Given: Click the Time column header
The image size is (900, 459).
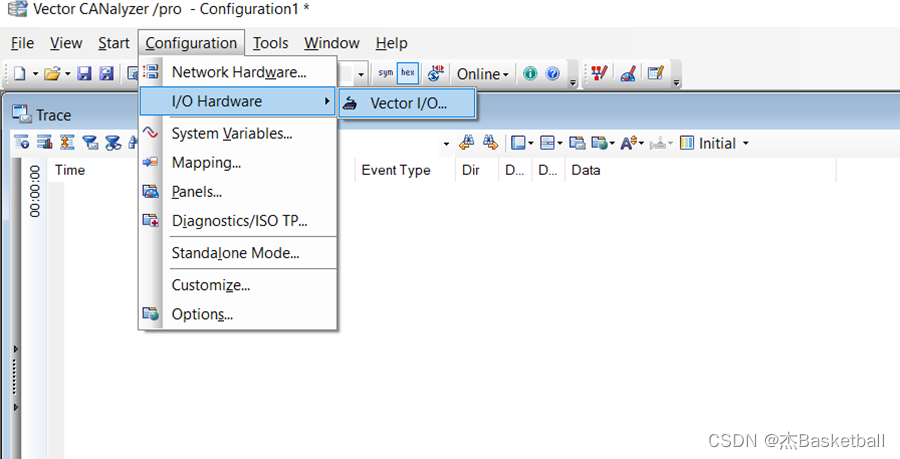Looking at the screenshot, I should 70,170.
